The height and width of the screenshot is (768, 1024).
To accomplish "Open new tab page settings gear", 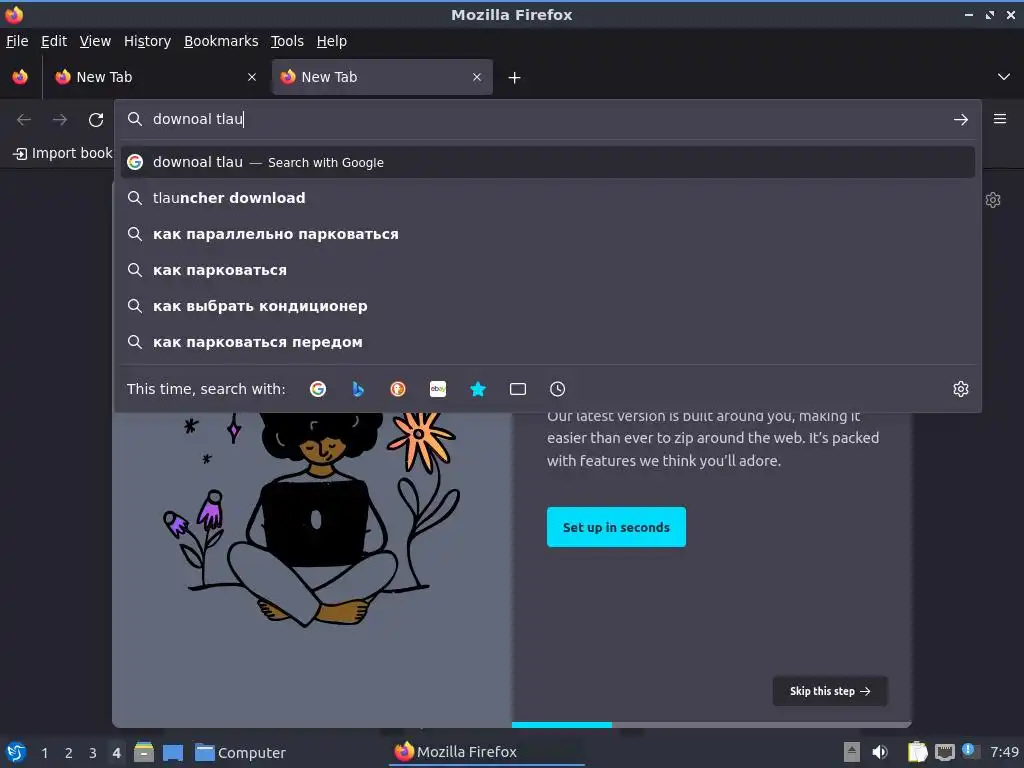I will [x=993, y=200].
